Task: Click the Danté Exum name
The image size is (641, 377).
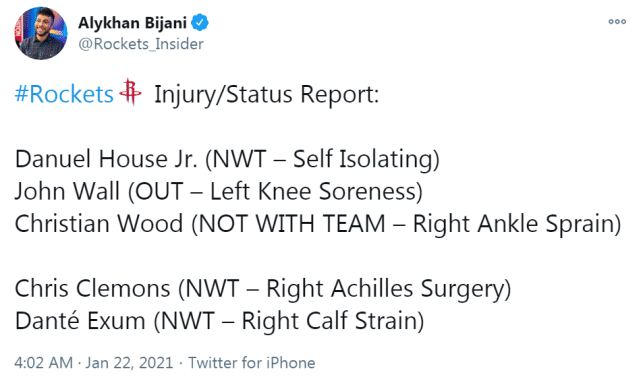Action: [80, 321]
